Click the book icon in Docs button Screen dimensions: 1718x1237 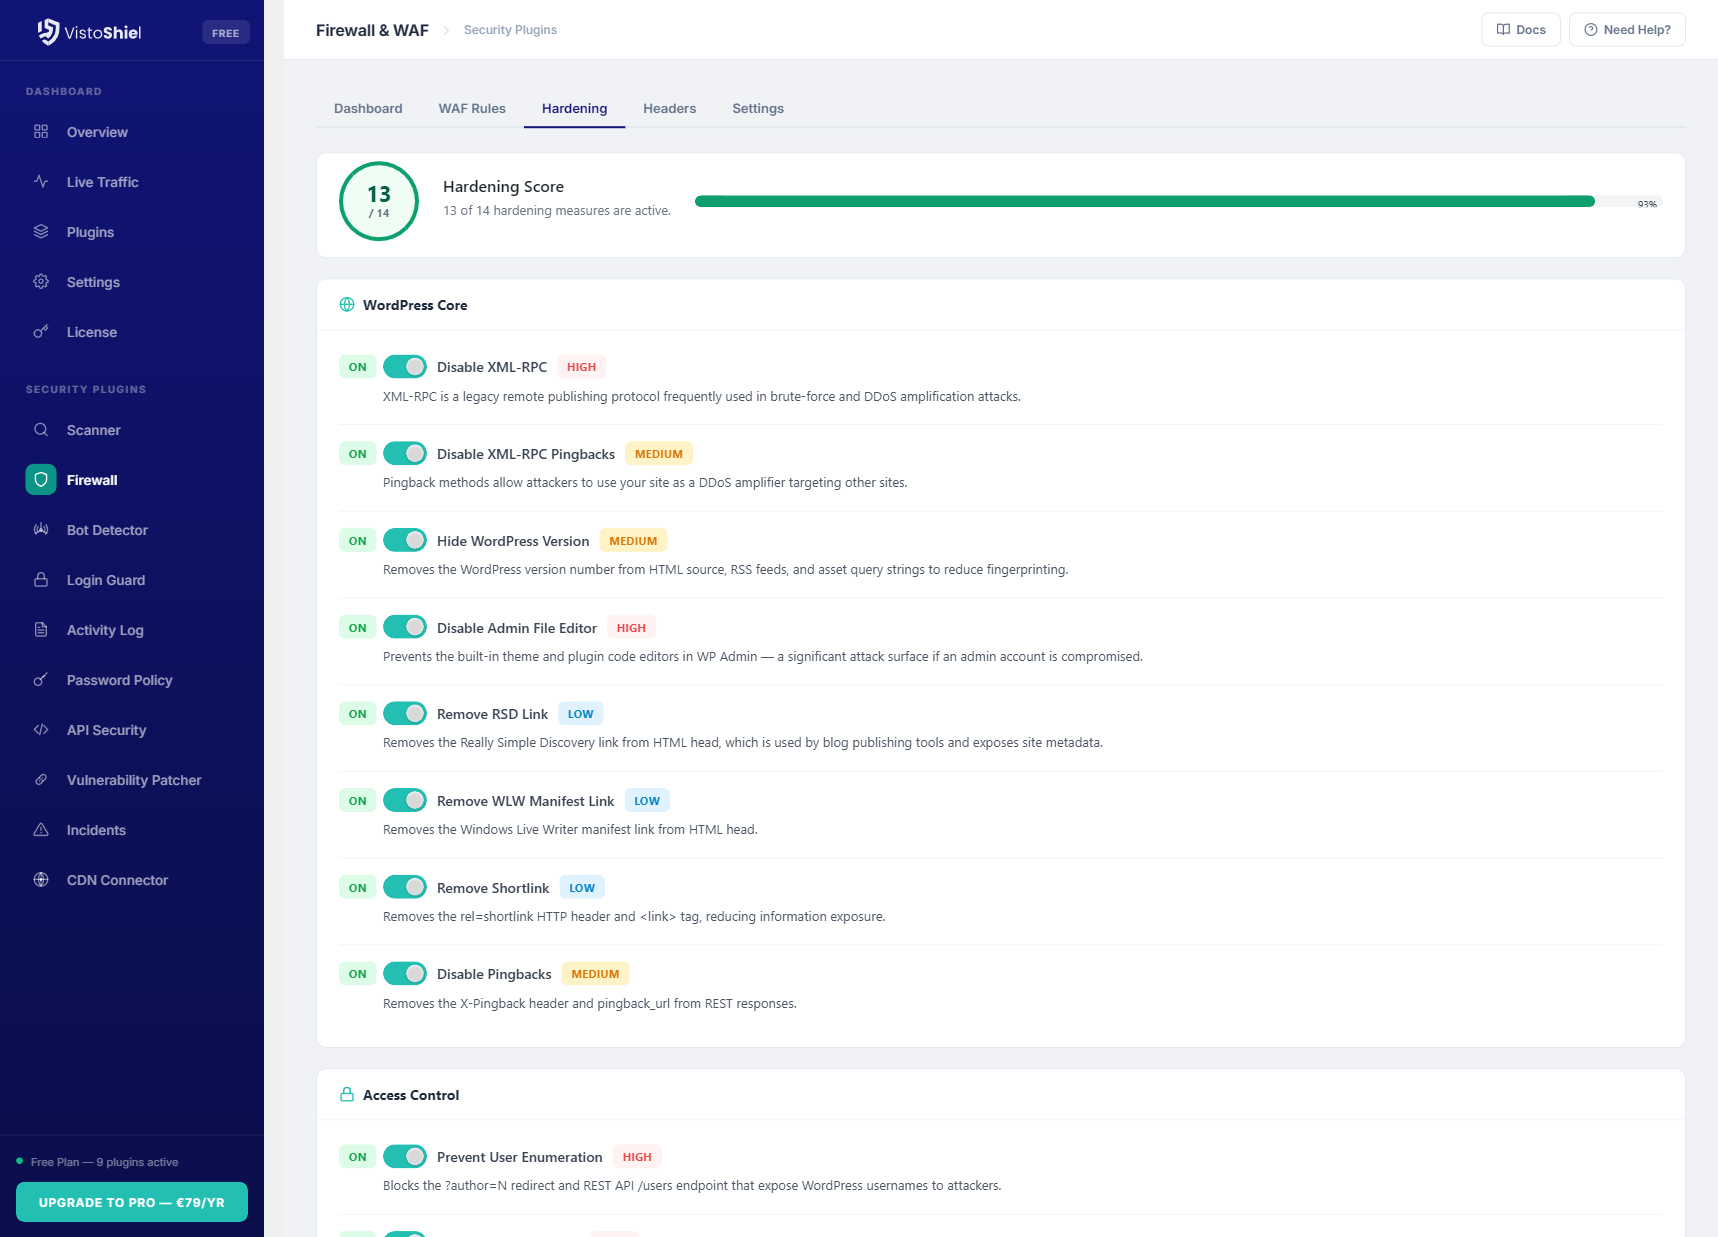coord(1503,29)
